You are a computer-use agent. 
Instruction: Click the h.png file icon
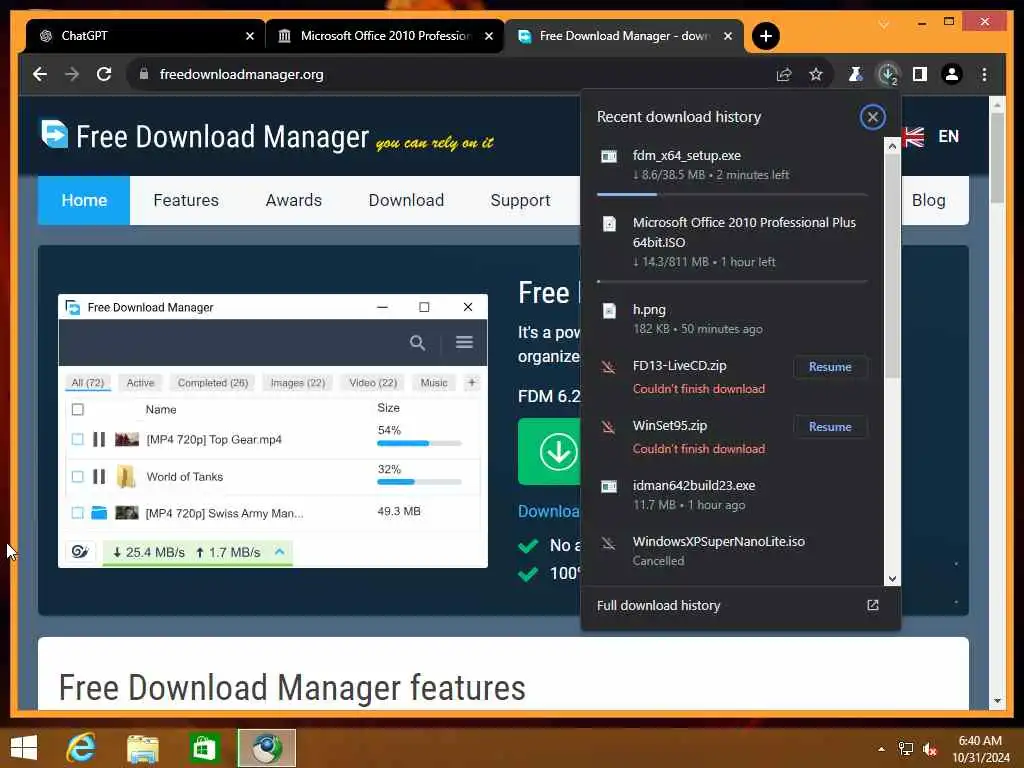pos(609,311)
